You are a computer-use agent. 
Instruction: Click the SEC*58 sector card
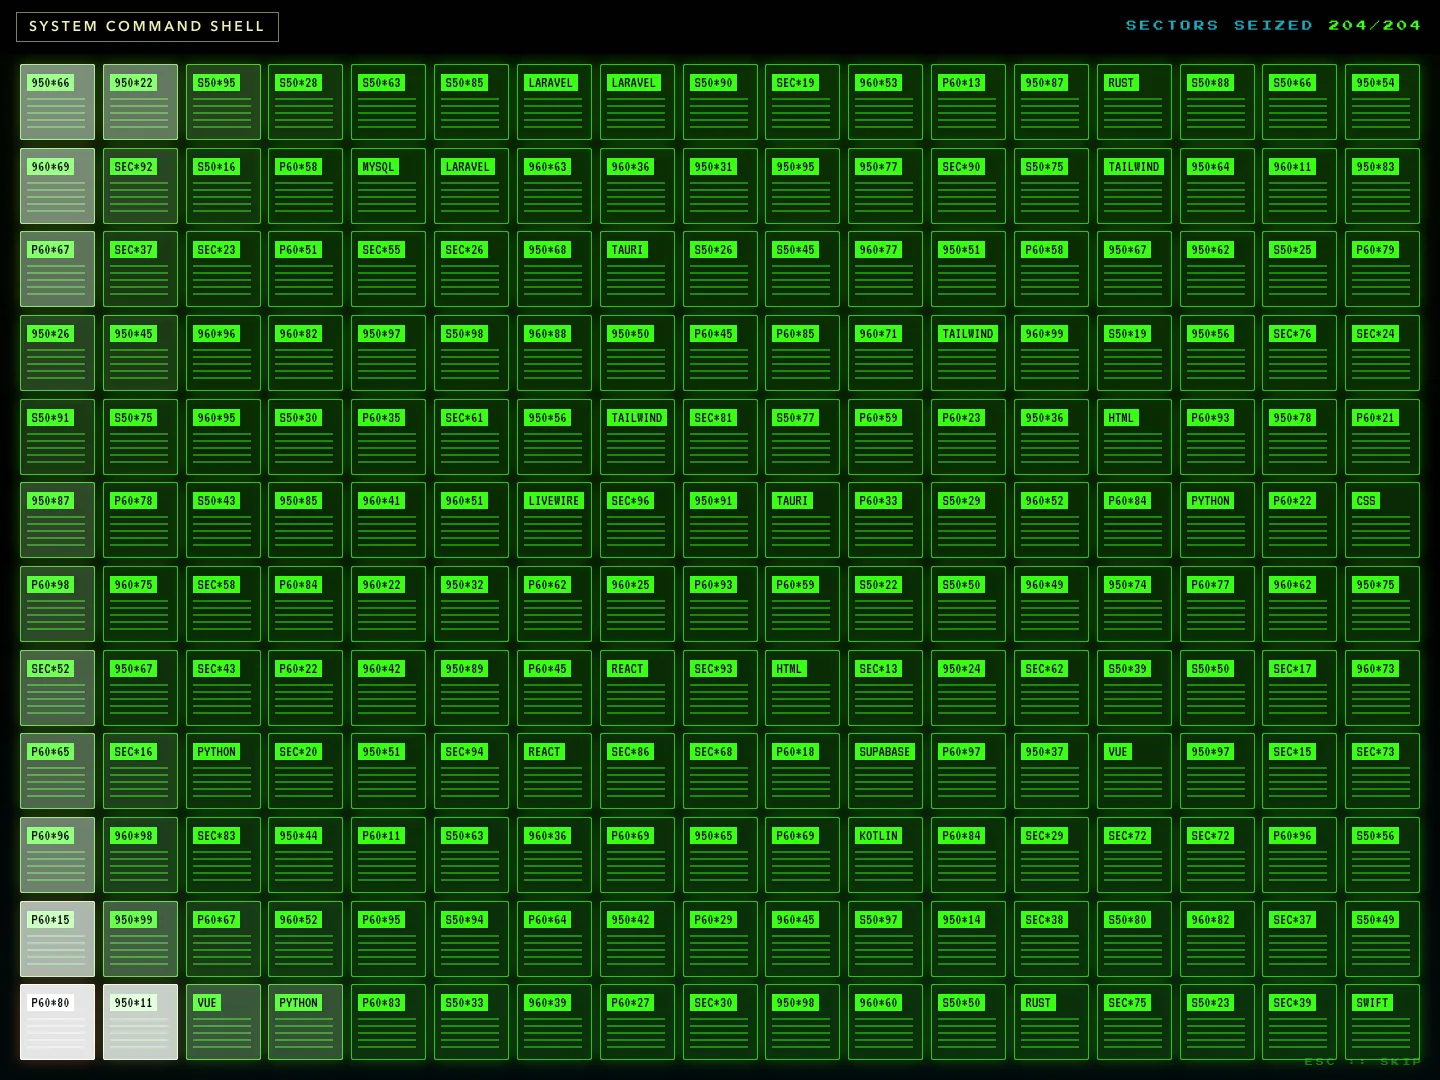click(x=223, y=604)
